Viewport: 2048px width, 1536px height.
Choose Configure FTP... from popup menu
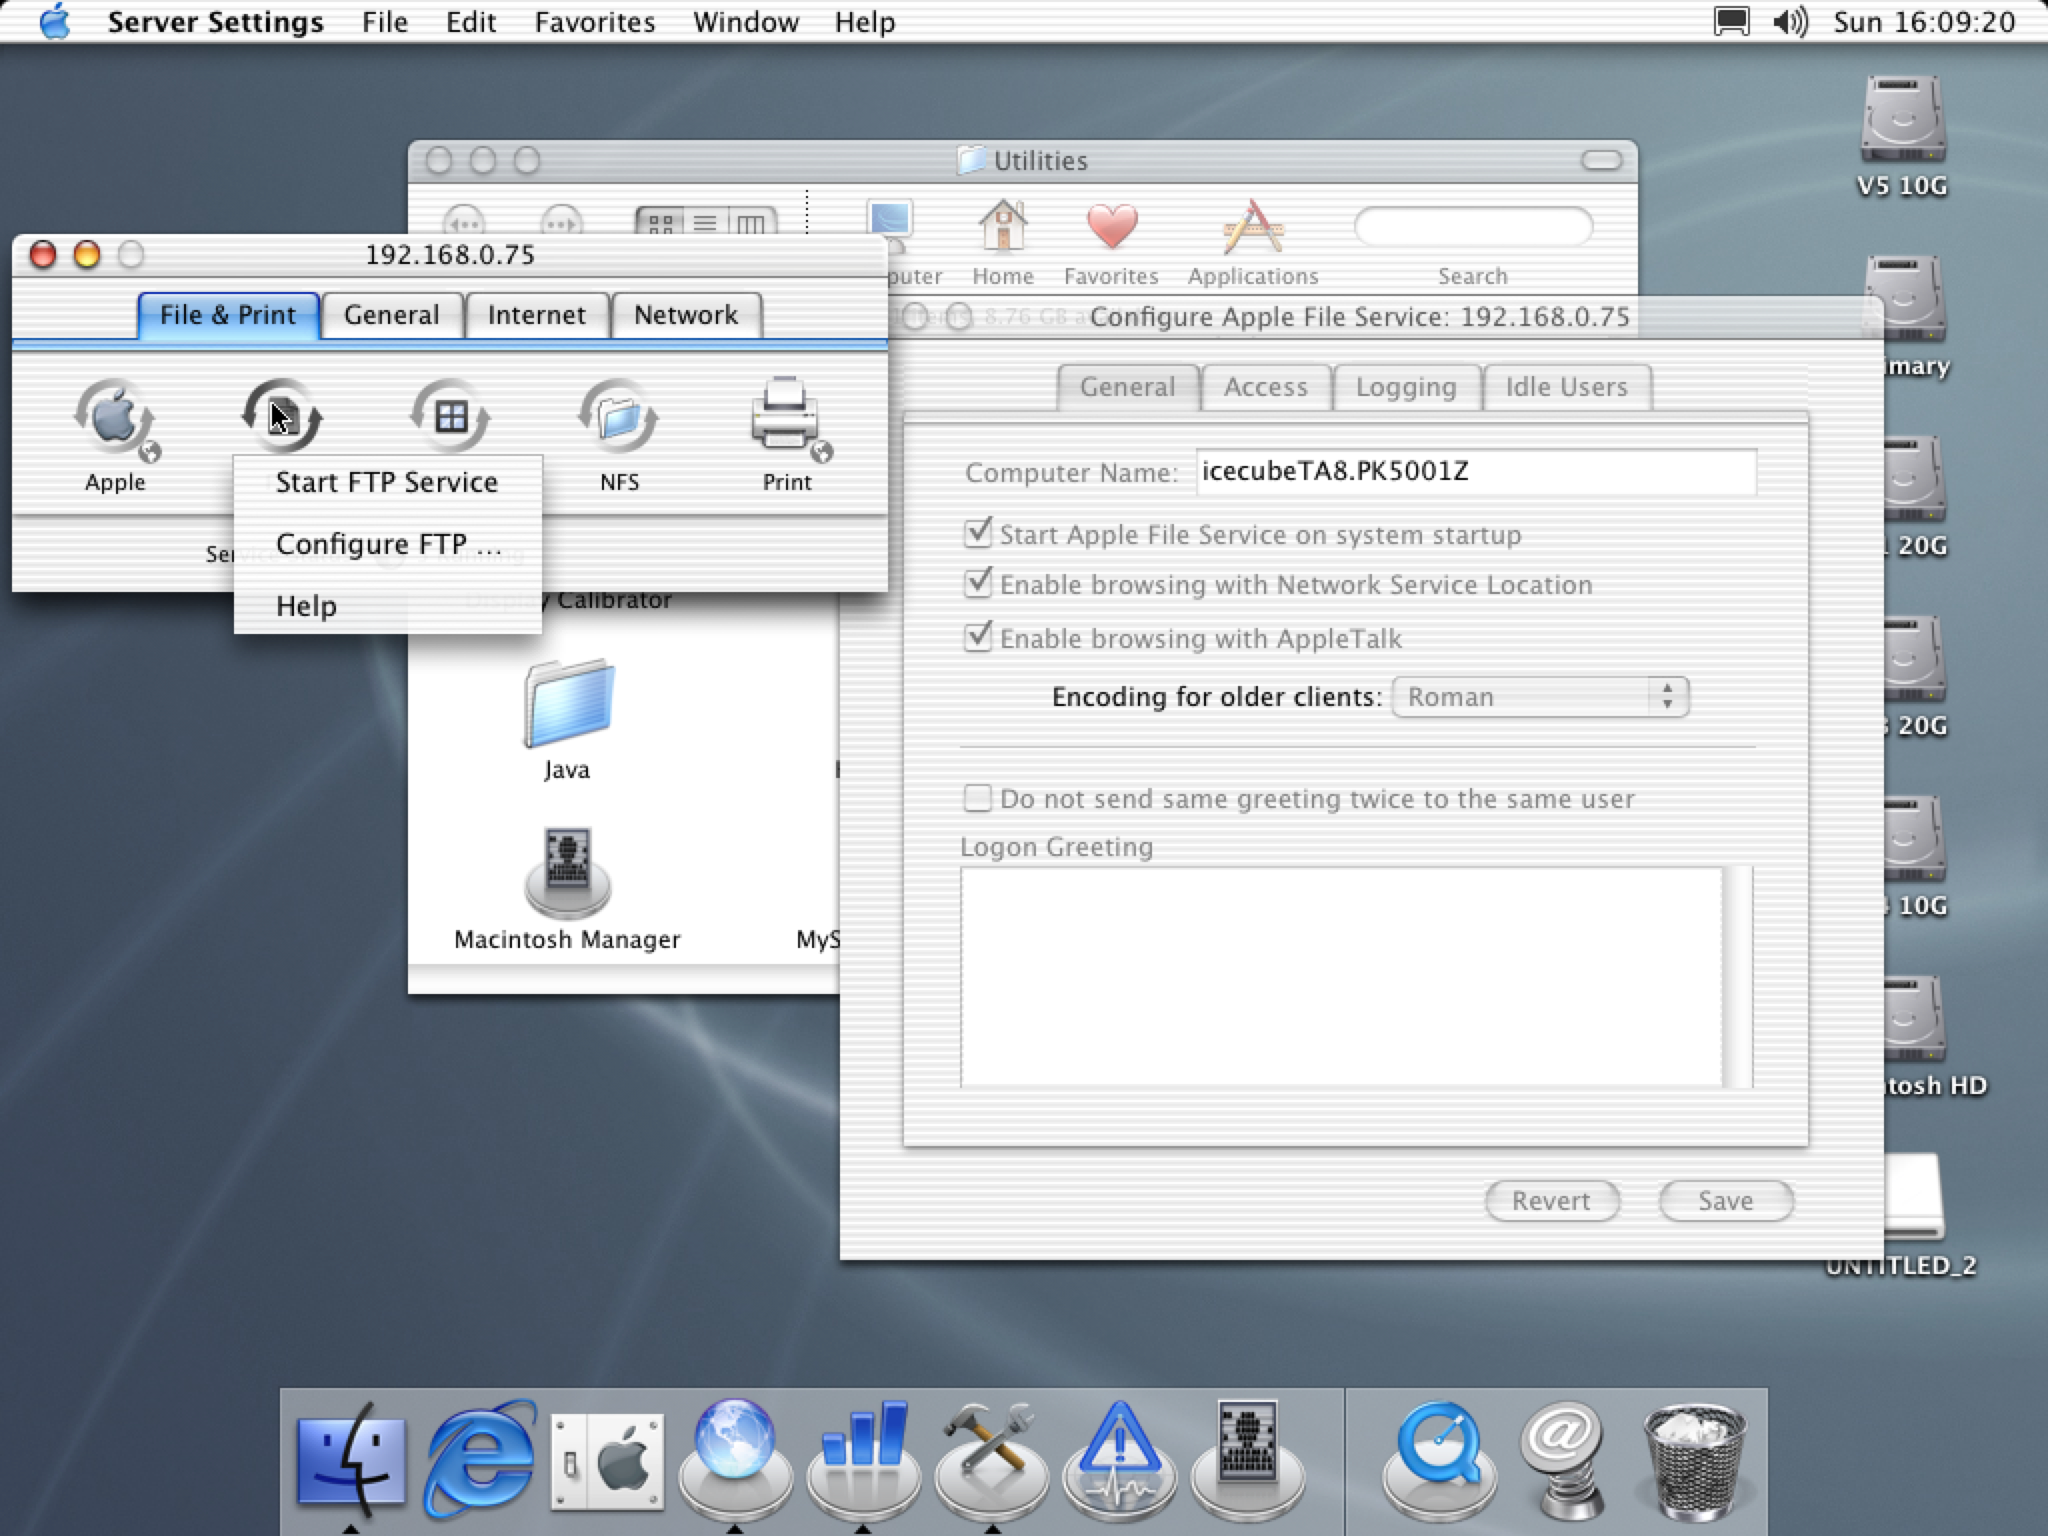pyautogui.click(x=387, y=544)
